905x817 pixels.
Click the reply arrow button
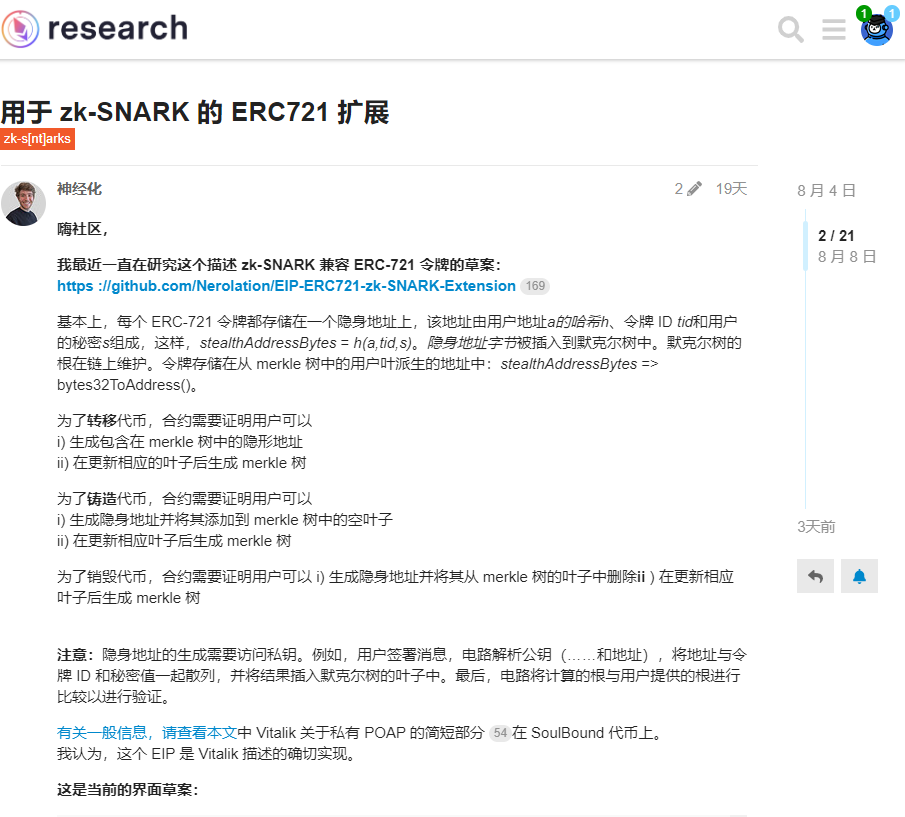click(816, 576)
